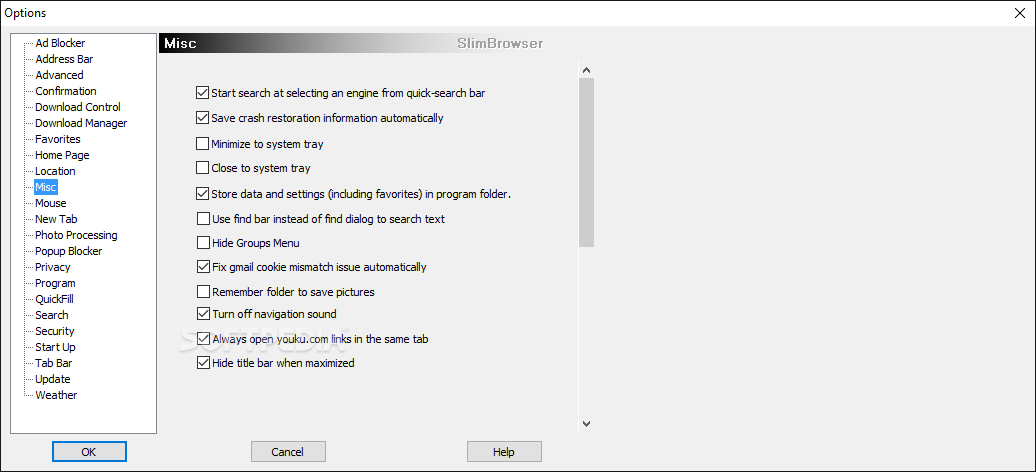The image size is (1036, 472).
Task: Click the Cancel button
Action: [x=288, y=452]
